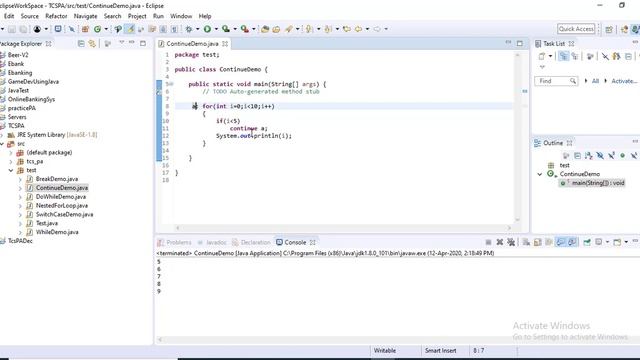
Task: Select the OnlineBankingSys project
Action: click(x=31, y=99)
